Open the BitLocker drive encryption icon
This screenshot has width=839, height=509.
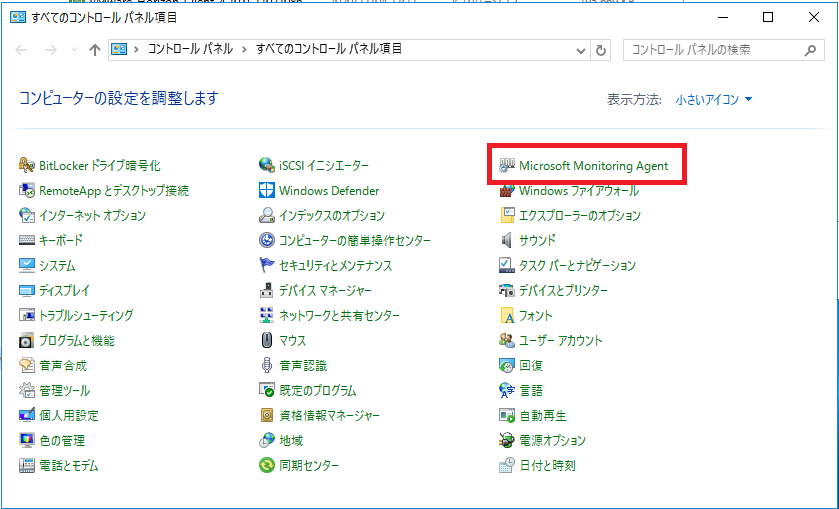[x=26, y=165]
